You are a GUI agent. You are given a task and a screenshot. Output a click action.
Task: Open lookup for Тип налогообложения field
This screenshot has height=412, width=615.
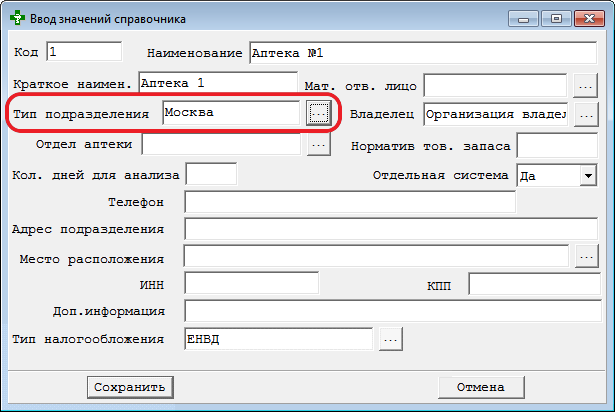tap(391, 339)
